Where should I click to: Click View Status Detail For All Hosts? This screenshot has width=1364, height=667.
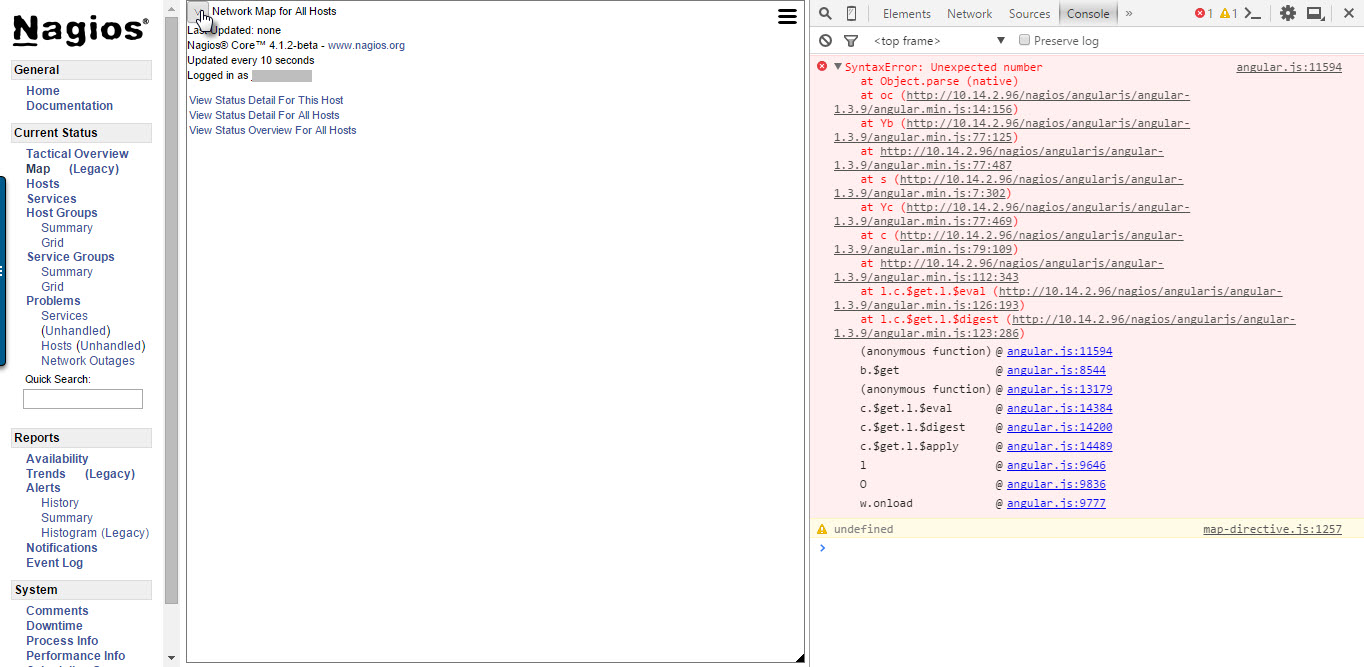[264, 115]
